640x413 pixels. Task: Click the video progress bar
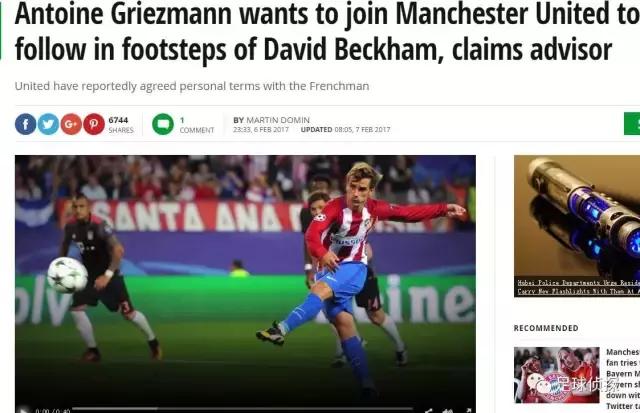point(242,408)
